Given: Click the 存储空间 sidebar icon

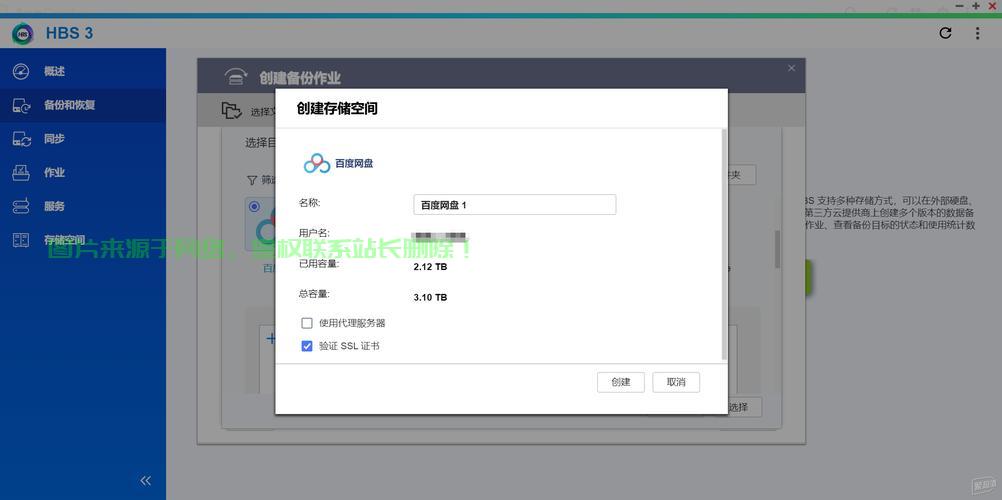Looking at the screenshot, I should click(21, 240).
